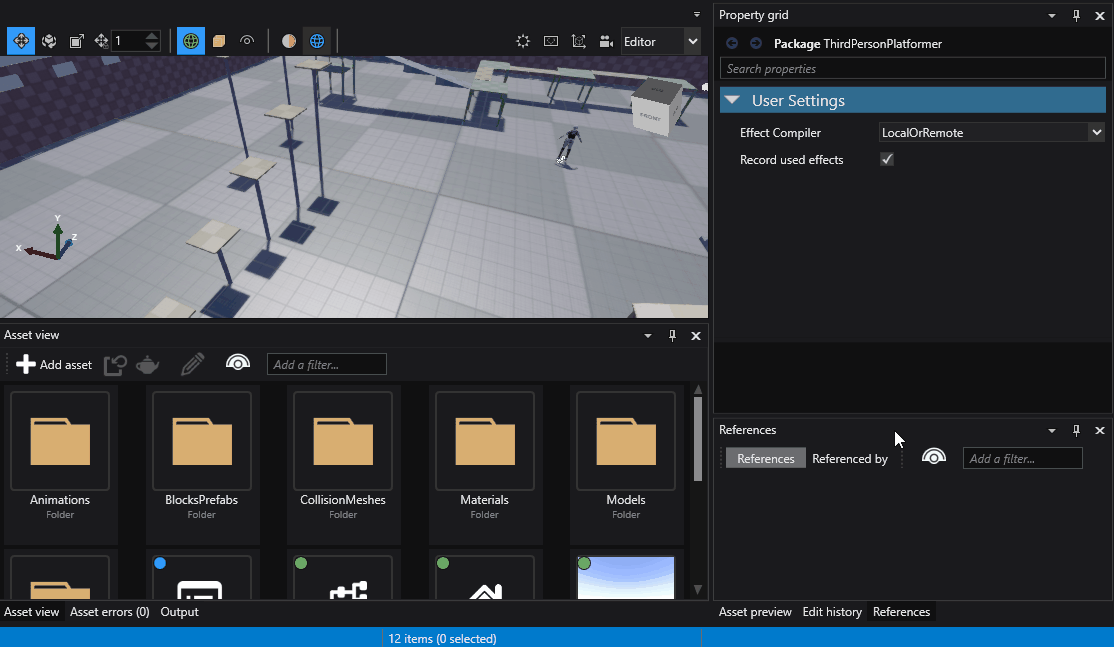Select the asset with blue status dot
Viewport: 1114px width, 647px height.
pyautogui.click(x=202, y=577)
